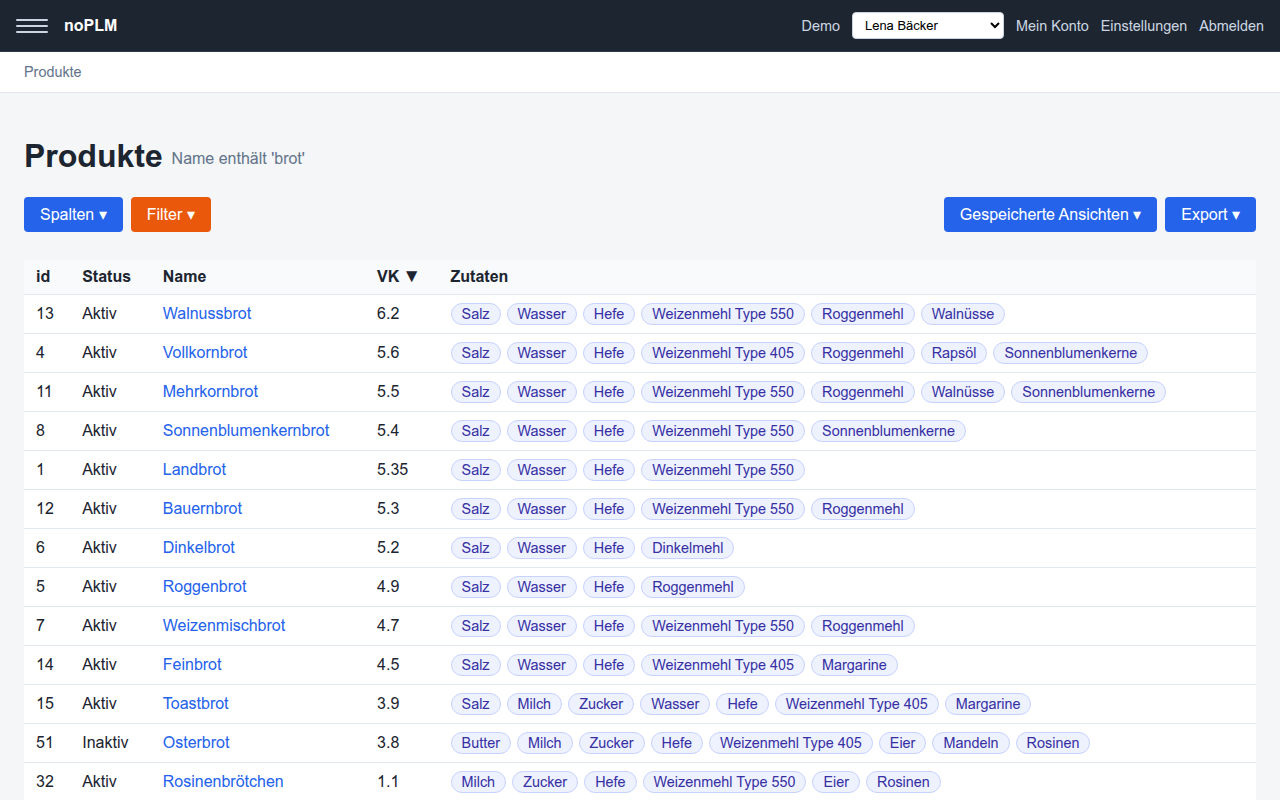
Task: Sort by the VK column header
Action: point(397,276)
